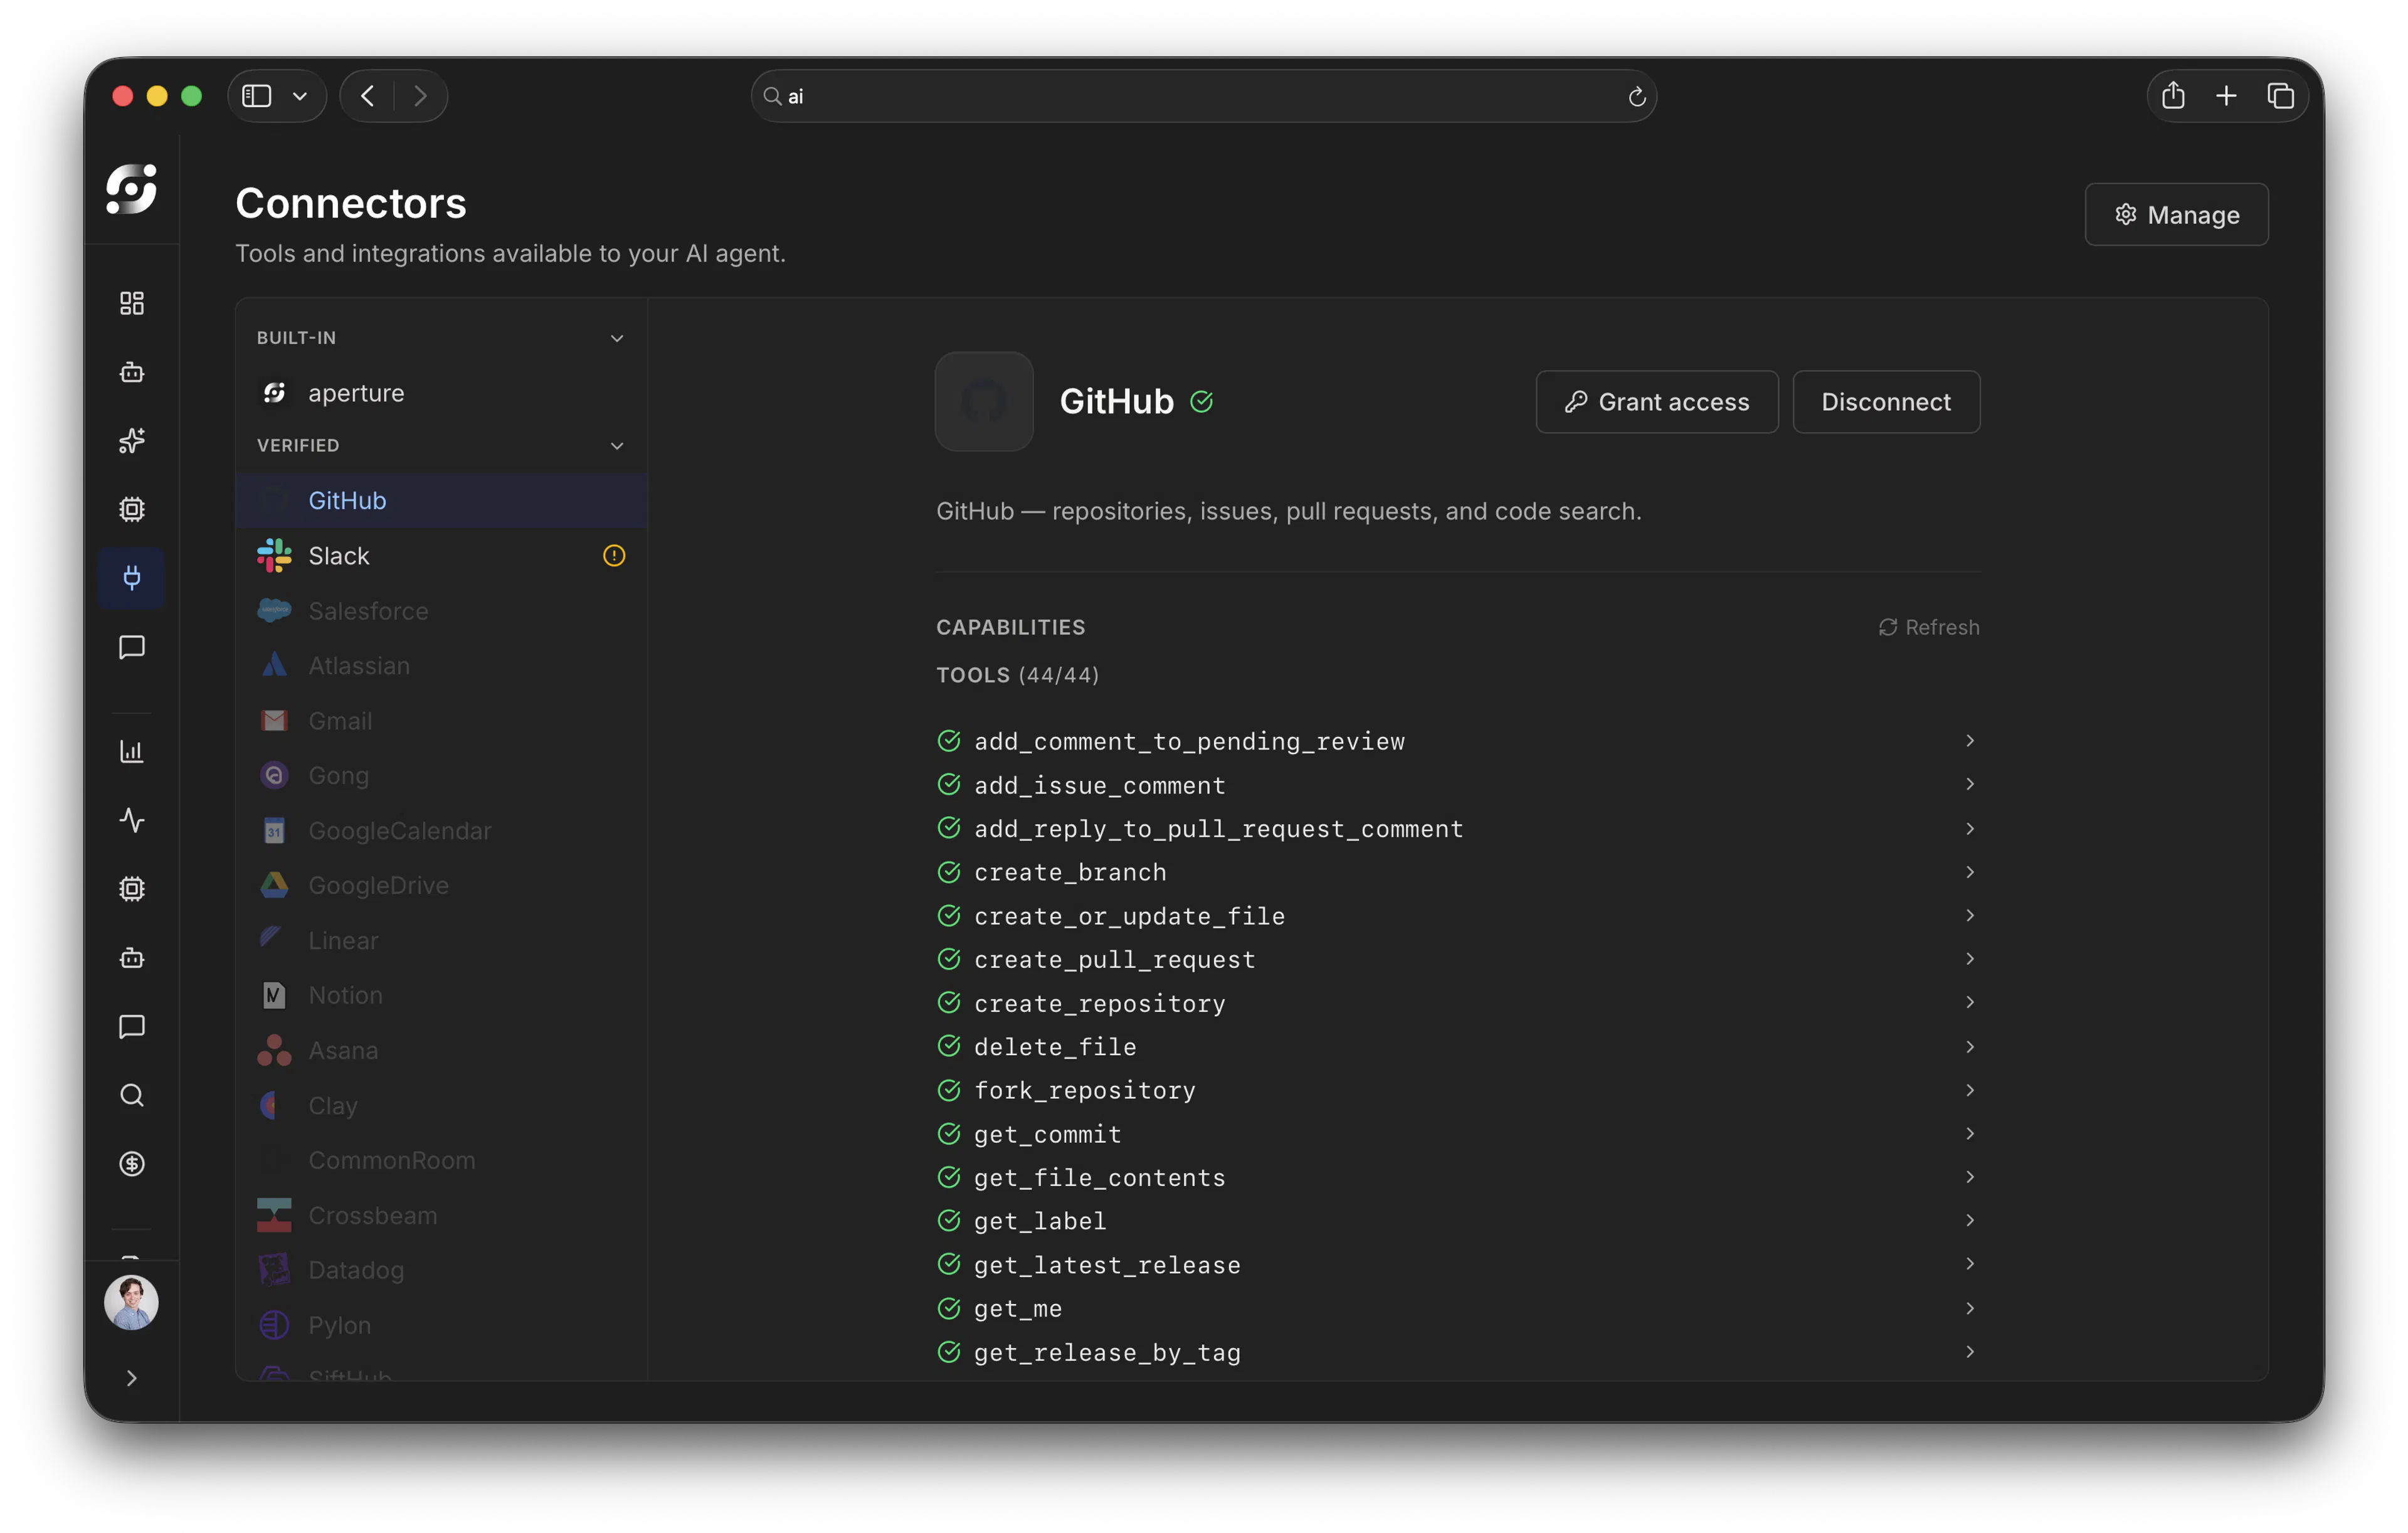Go forward with the browser forward arrow
2408x1533 pixels.
click(x=420, y=96)
